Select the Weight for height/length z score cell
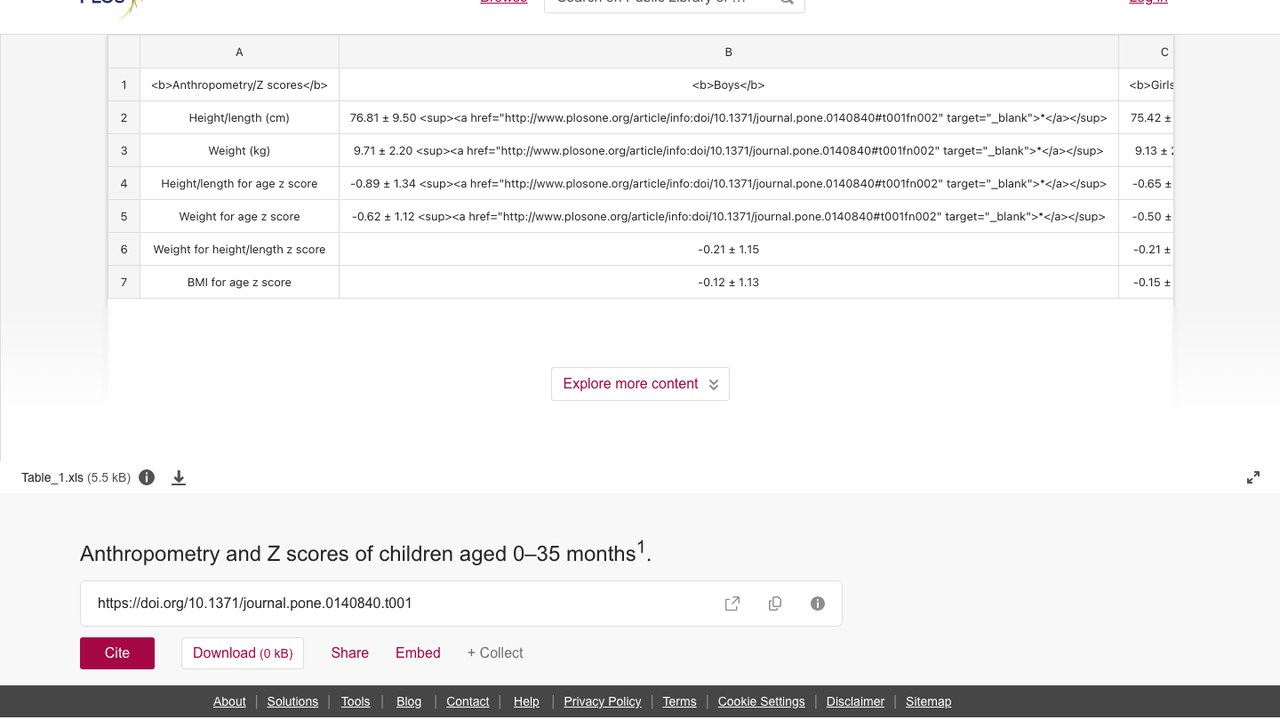1280x720 pixels. pos(239,250)
